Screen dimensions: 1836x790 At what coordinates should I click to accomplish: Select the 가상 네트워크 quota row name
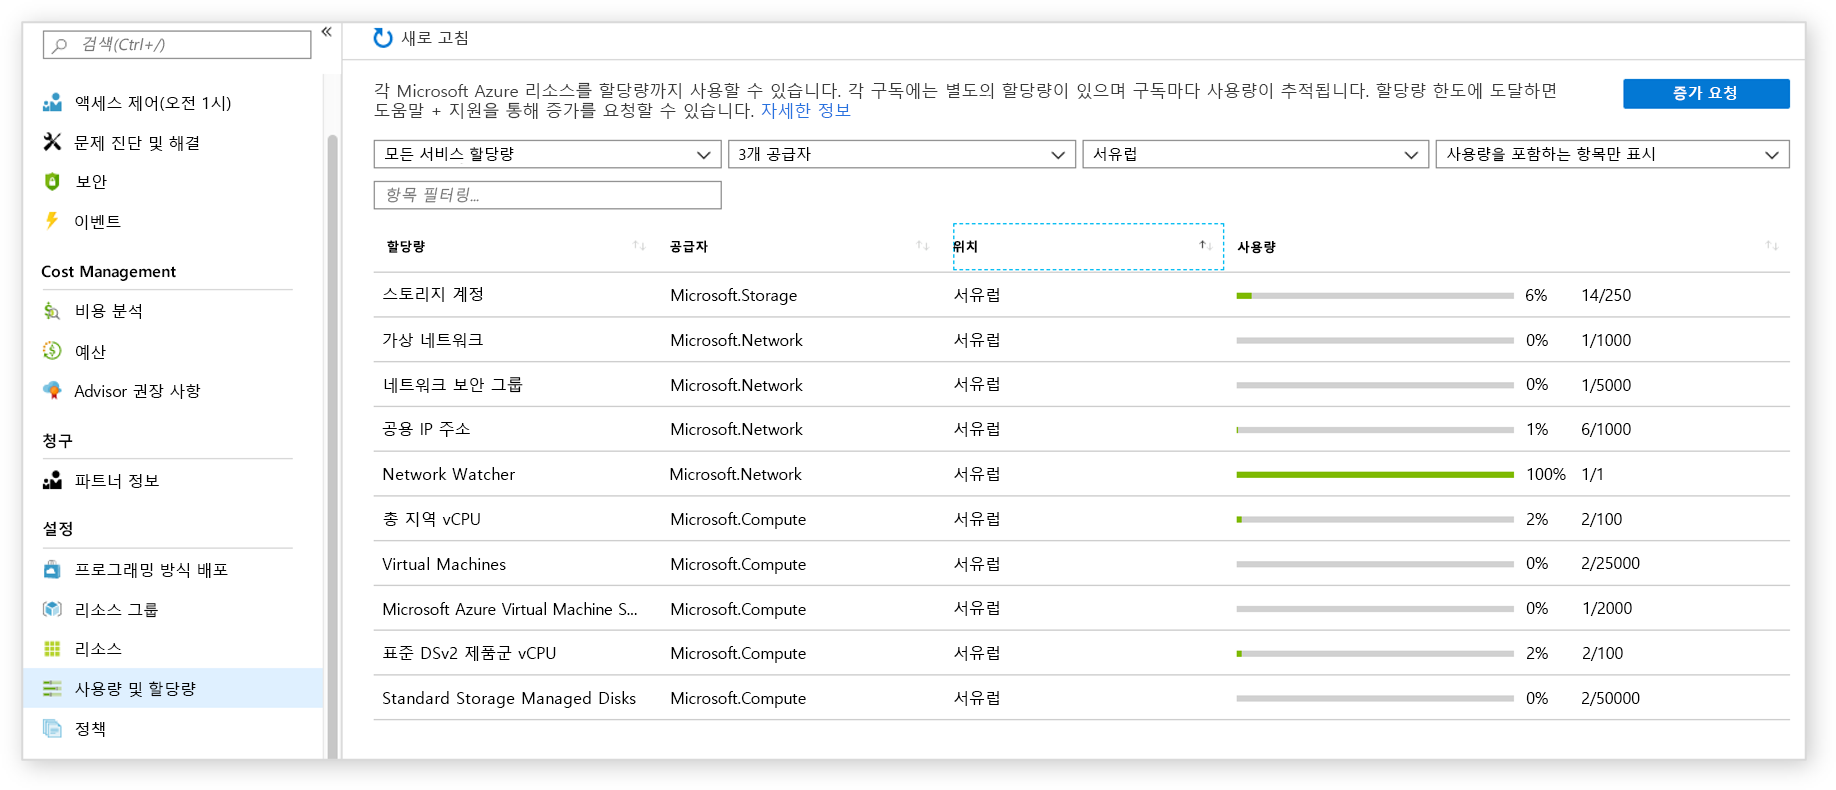(432, 340)
